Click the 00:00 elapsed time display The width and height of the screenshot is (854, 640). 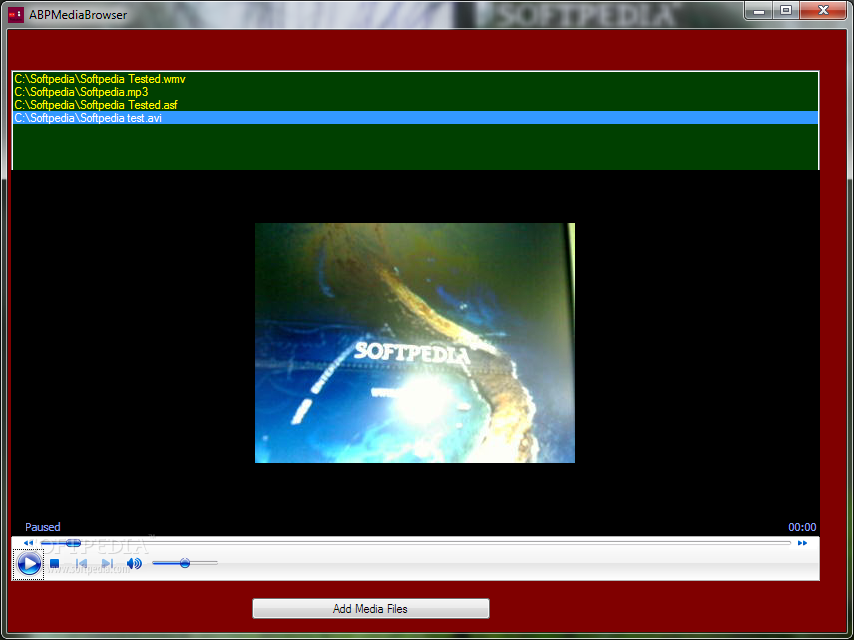pos(802,527)
